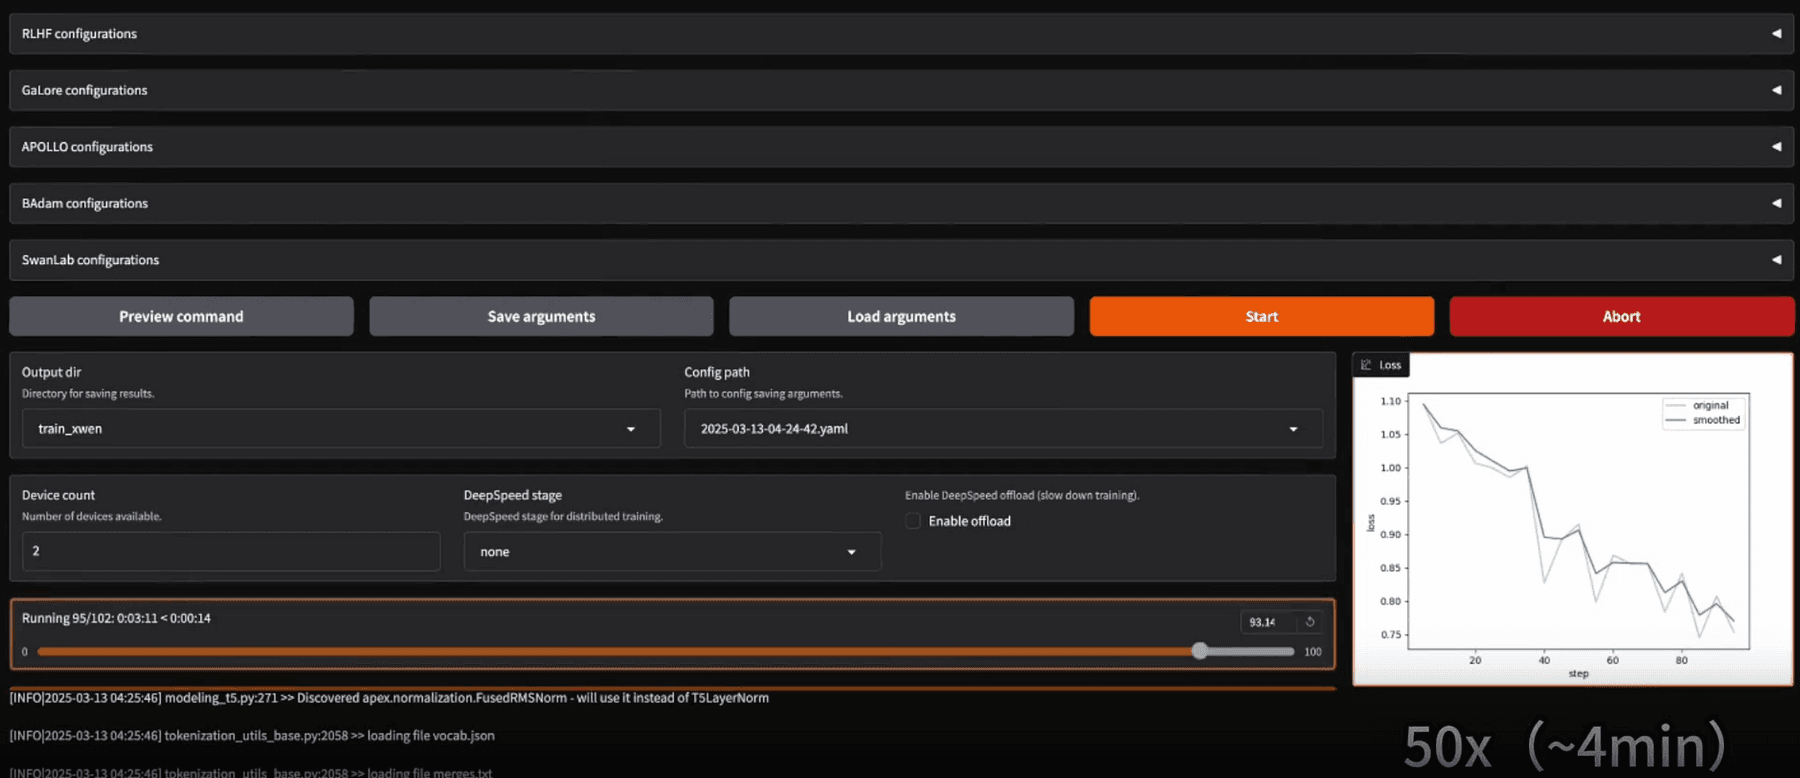
Task: Expand SwanLab configurations section
Action: click(900, 260)
